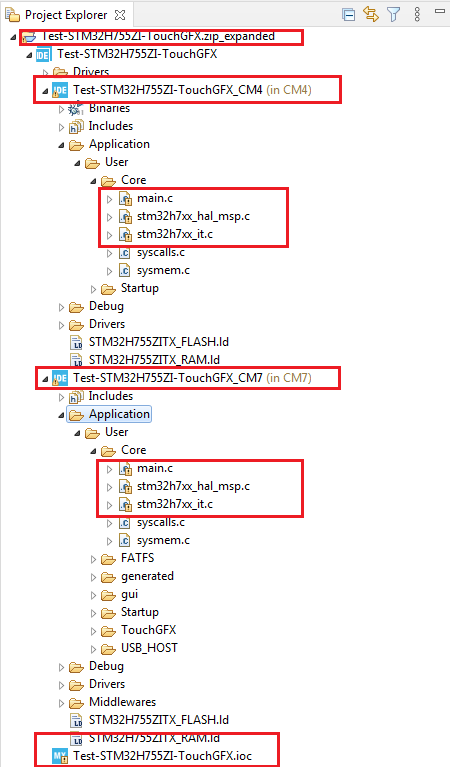This screenshot has width=450, height=767.
Task: Select the Application folder in CM4
Action: tap(119, 144)
